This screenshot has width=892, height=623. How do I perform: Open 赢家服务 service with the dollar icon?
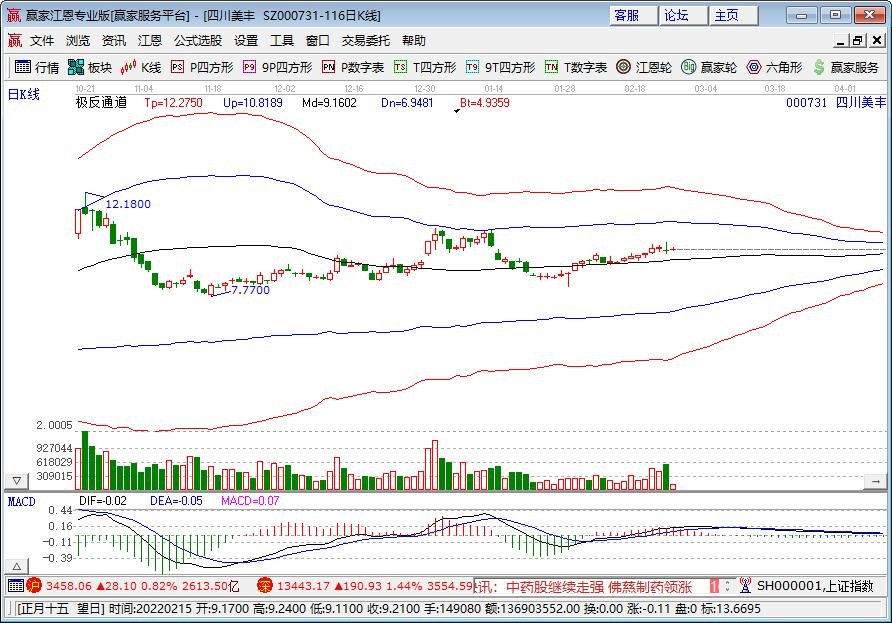[x=846, y=67]
